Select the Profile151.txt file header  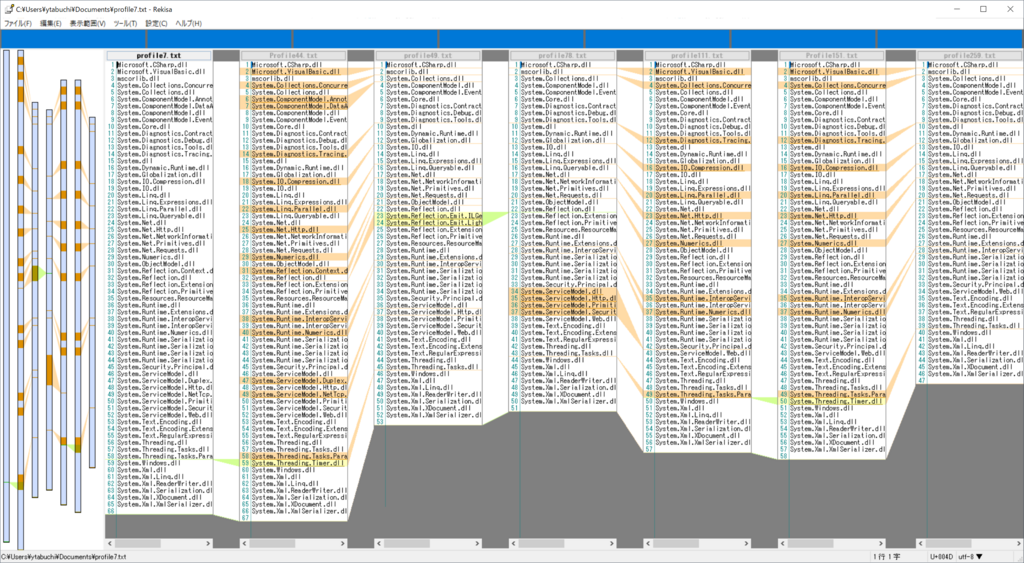832,56
